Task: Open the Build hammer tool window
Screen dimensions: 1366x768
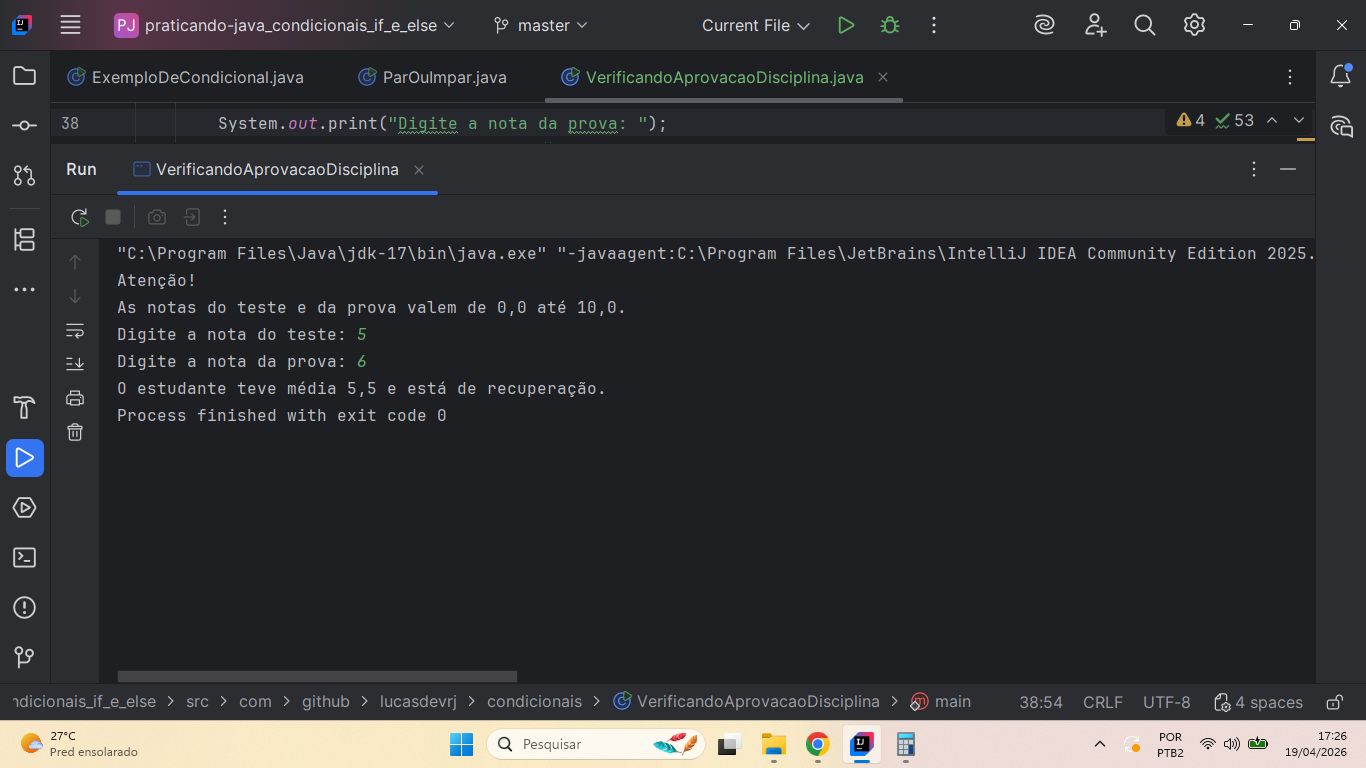Action: point(25,408)
